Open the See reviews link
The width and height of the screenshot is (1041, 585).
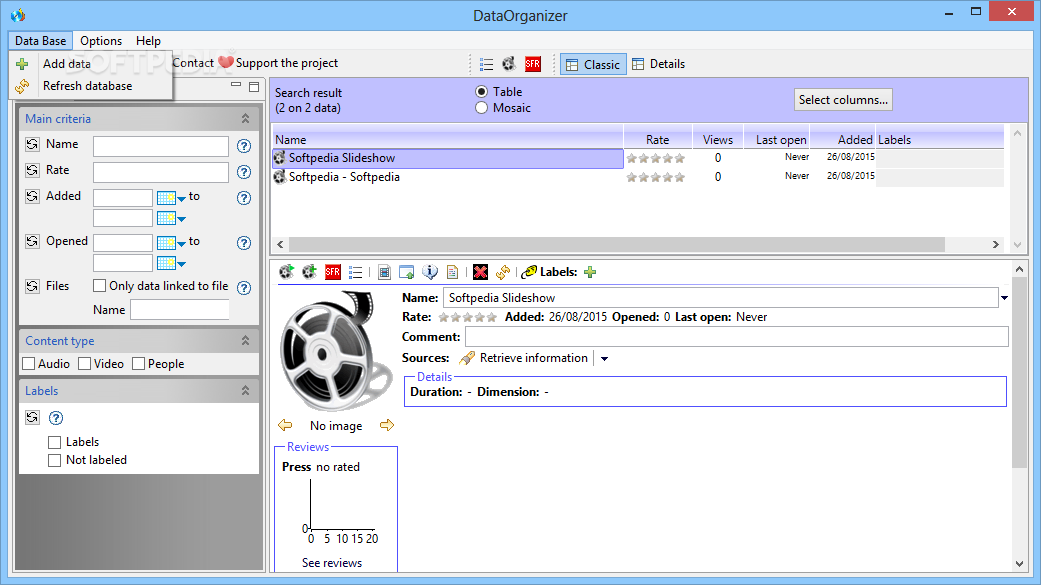click(332, 562)
